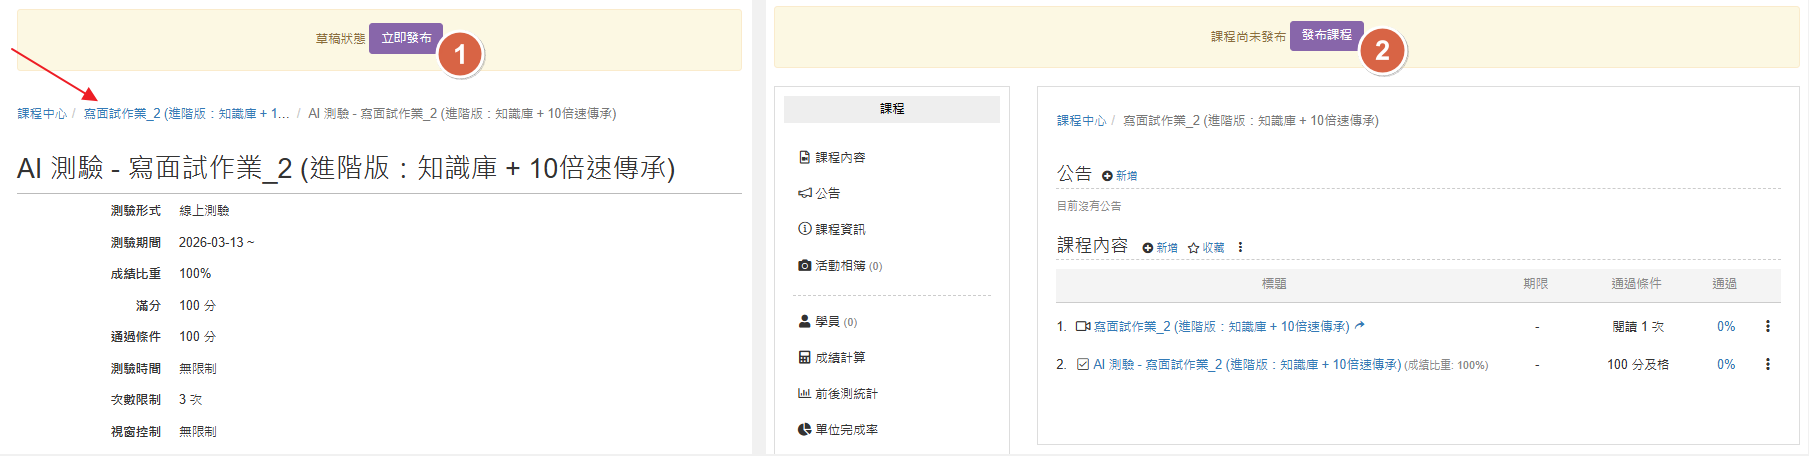Open 前後測統計 bar chart icon
The image size is (1809, 456).
coord(804,394)
